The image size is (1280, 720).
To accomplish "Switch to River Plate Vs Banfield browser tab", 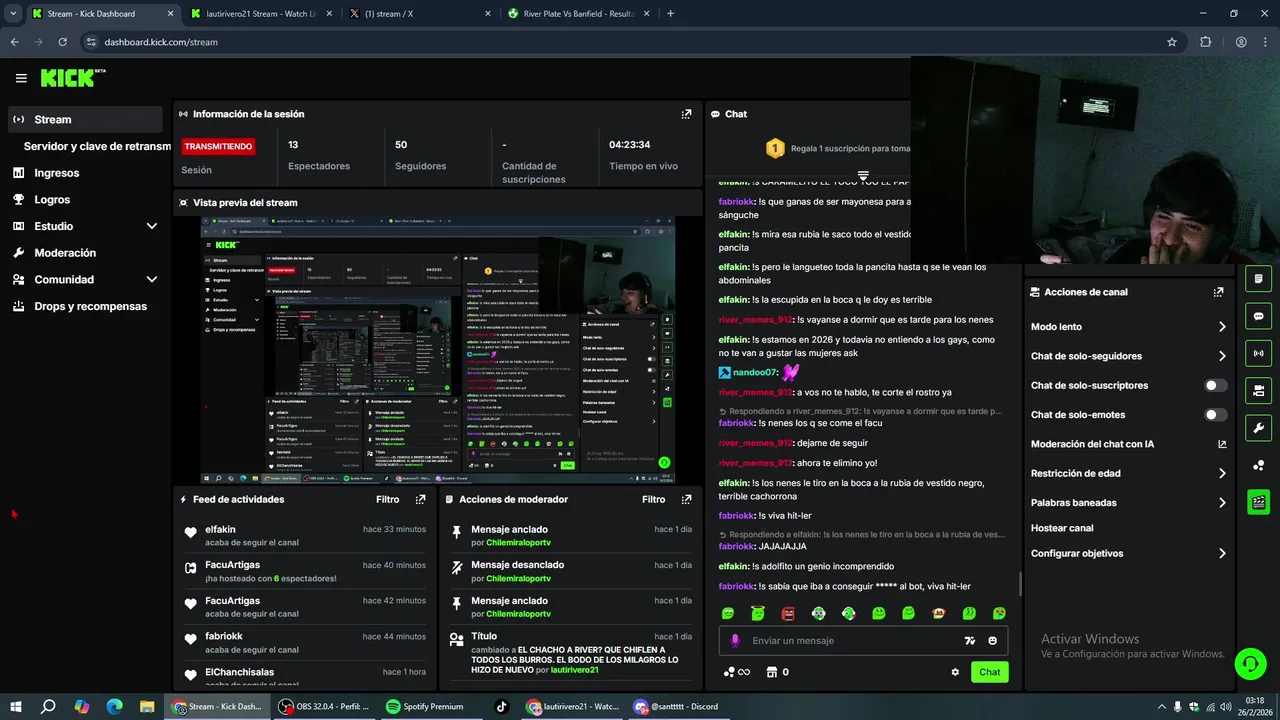I will pos(577,14).
